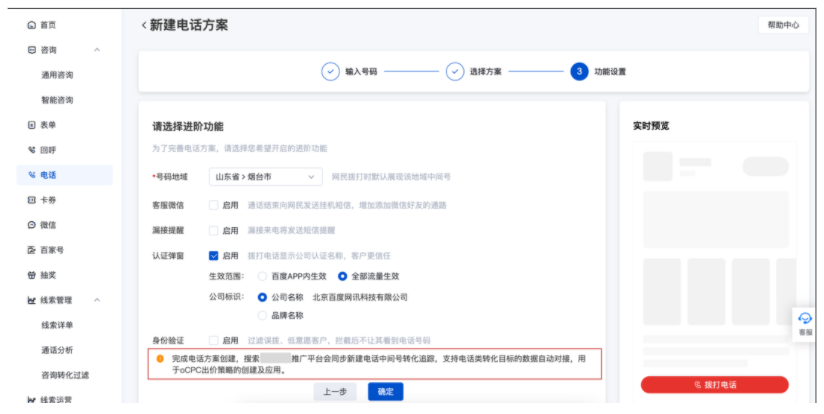Click the 电话 phone icon in sidebar
This screenshot has width=824, height=414.
[32, 175]
